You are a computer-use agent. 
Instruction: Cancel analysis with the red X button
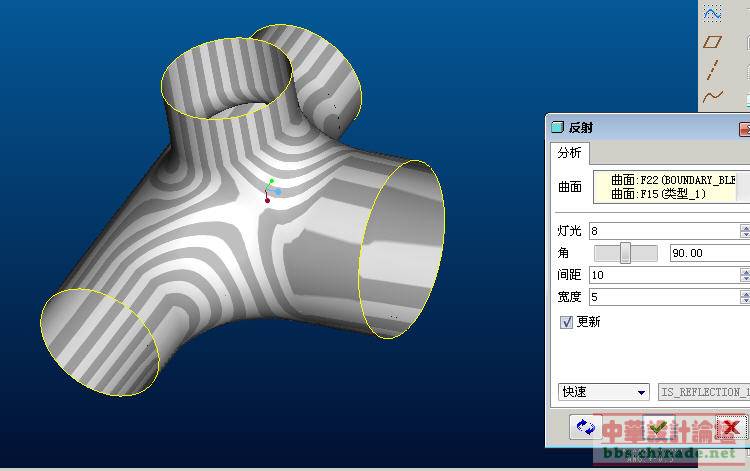click(731, 428)
